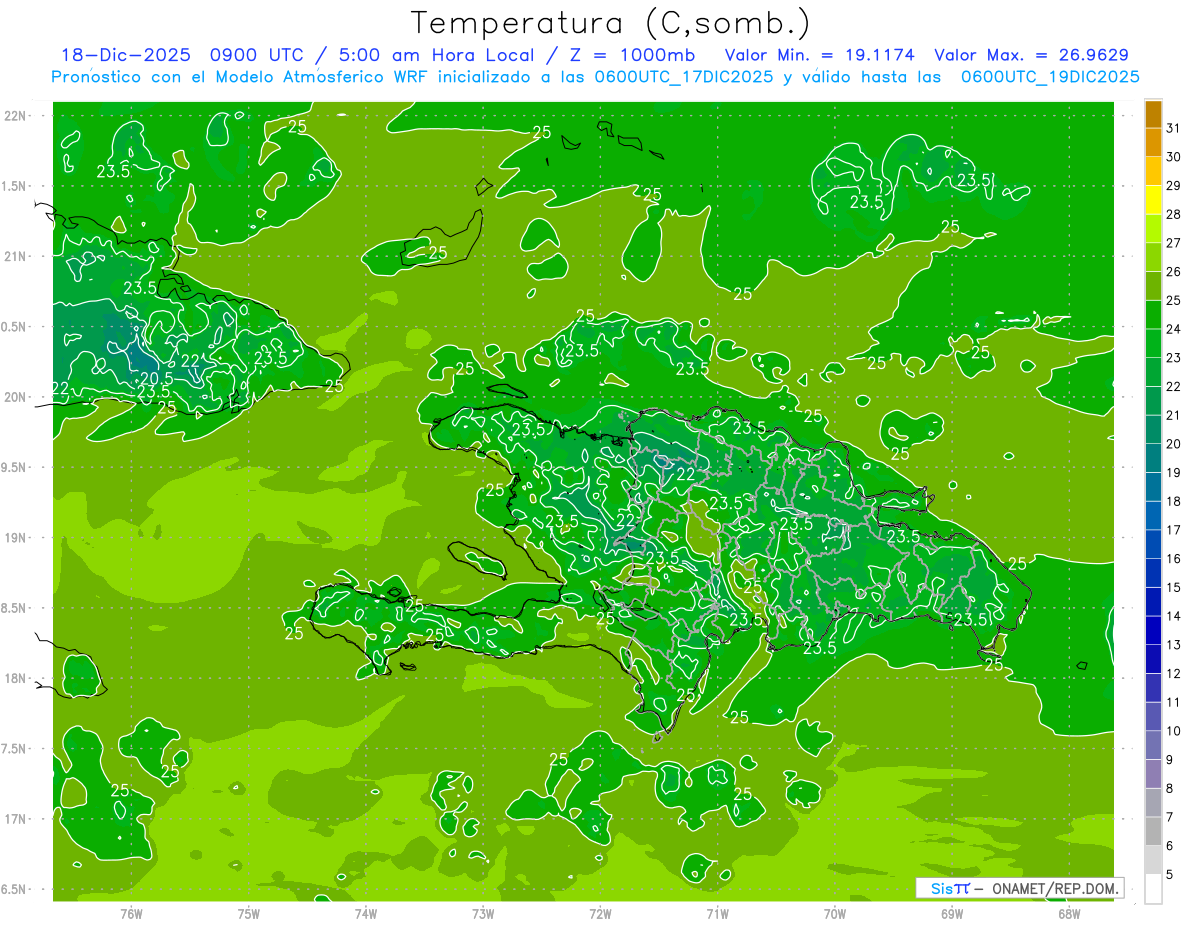Click the legend value 11

1174,702
